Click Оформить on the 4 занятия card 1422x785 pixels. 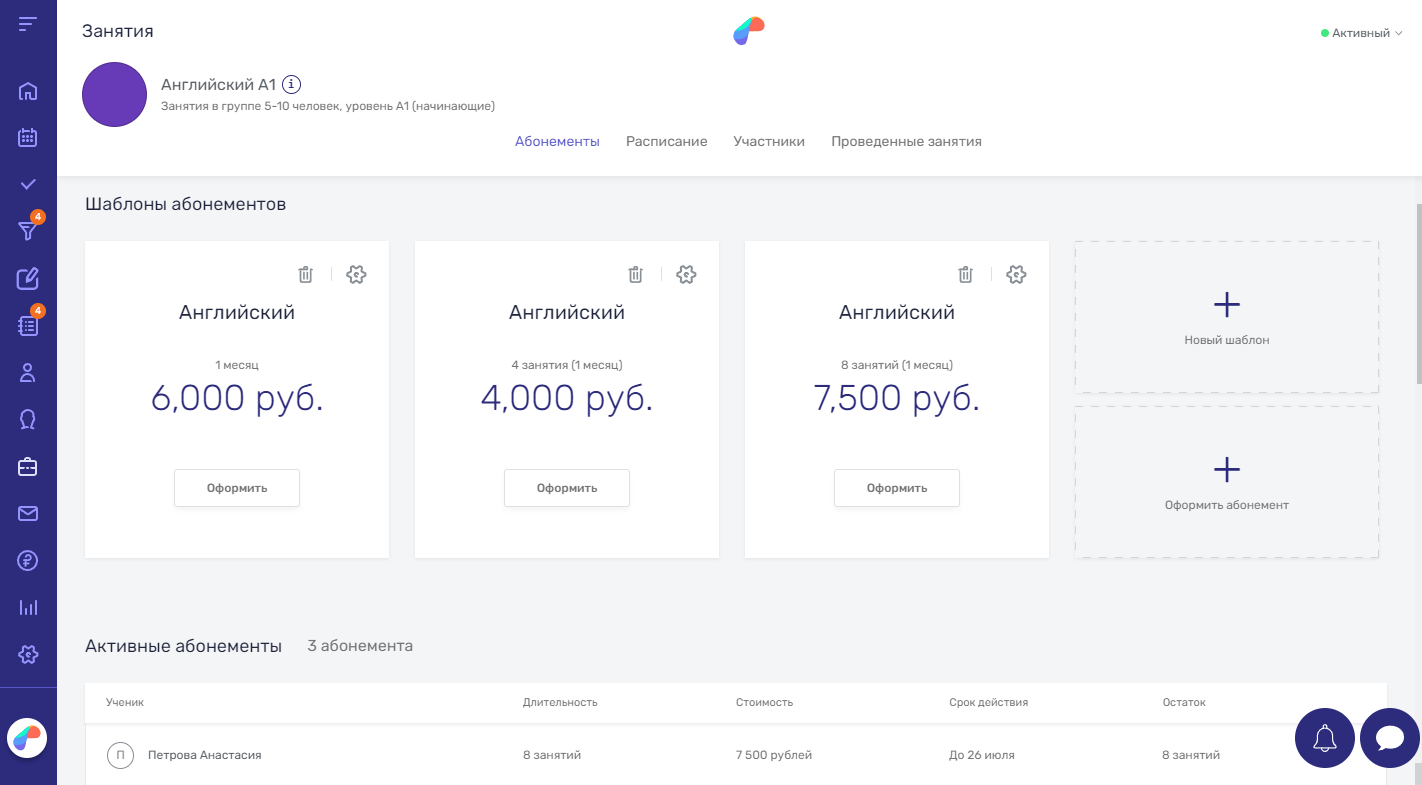tap(567, 488)
